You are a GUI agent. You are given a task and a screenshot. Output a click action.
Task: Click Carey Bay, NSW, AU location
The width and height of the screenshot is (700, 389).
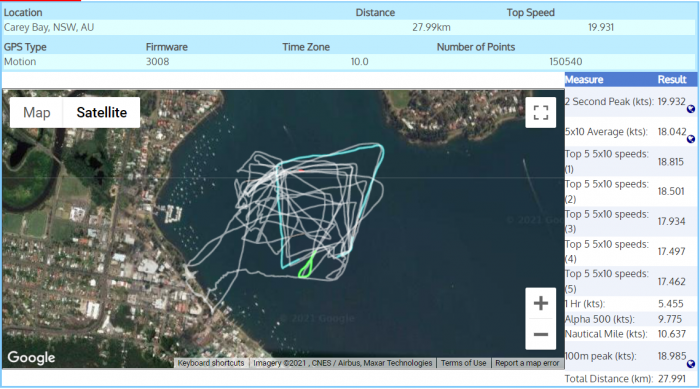[49, 27]
